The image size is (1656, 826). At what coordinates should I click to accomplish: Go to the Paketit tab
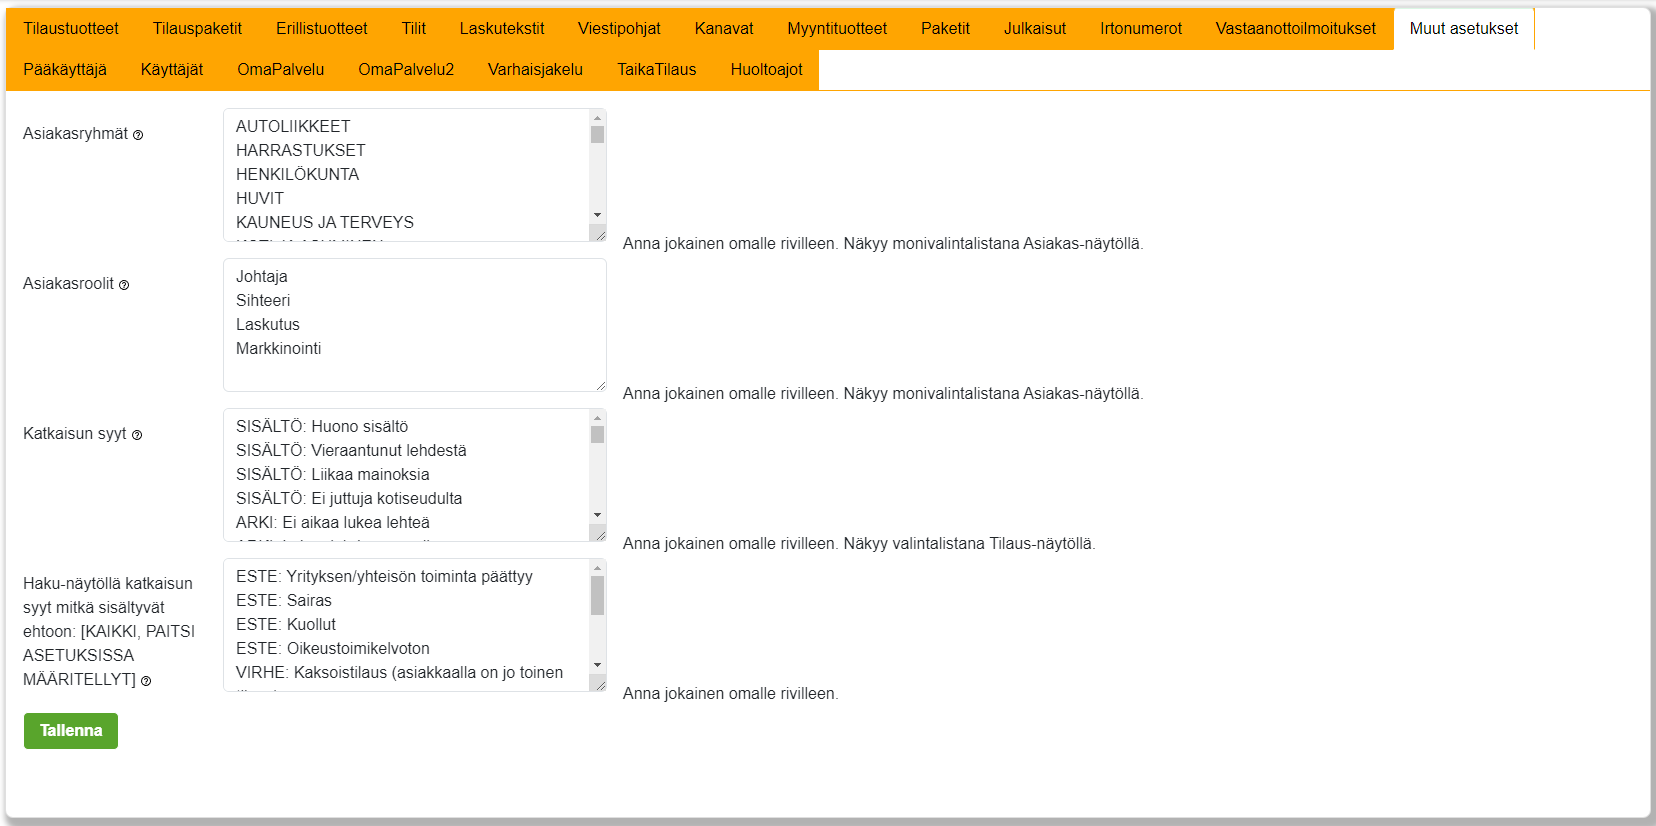pos(945,29)
